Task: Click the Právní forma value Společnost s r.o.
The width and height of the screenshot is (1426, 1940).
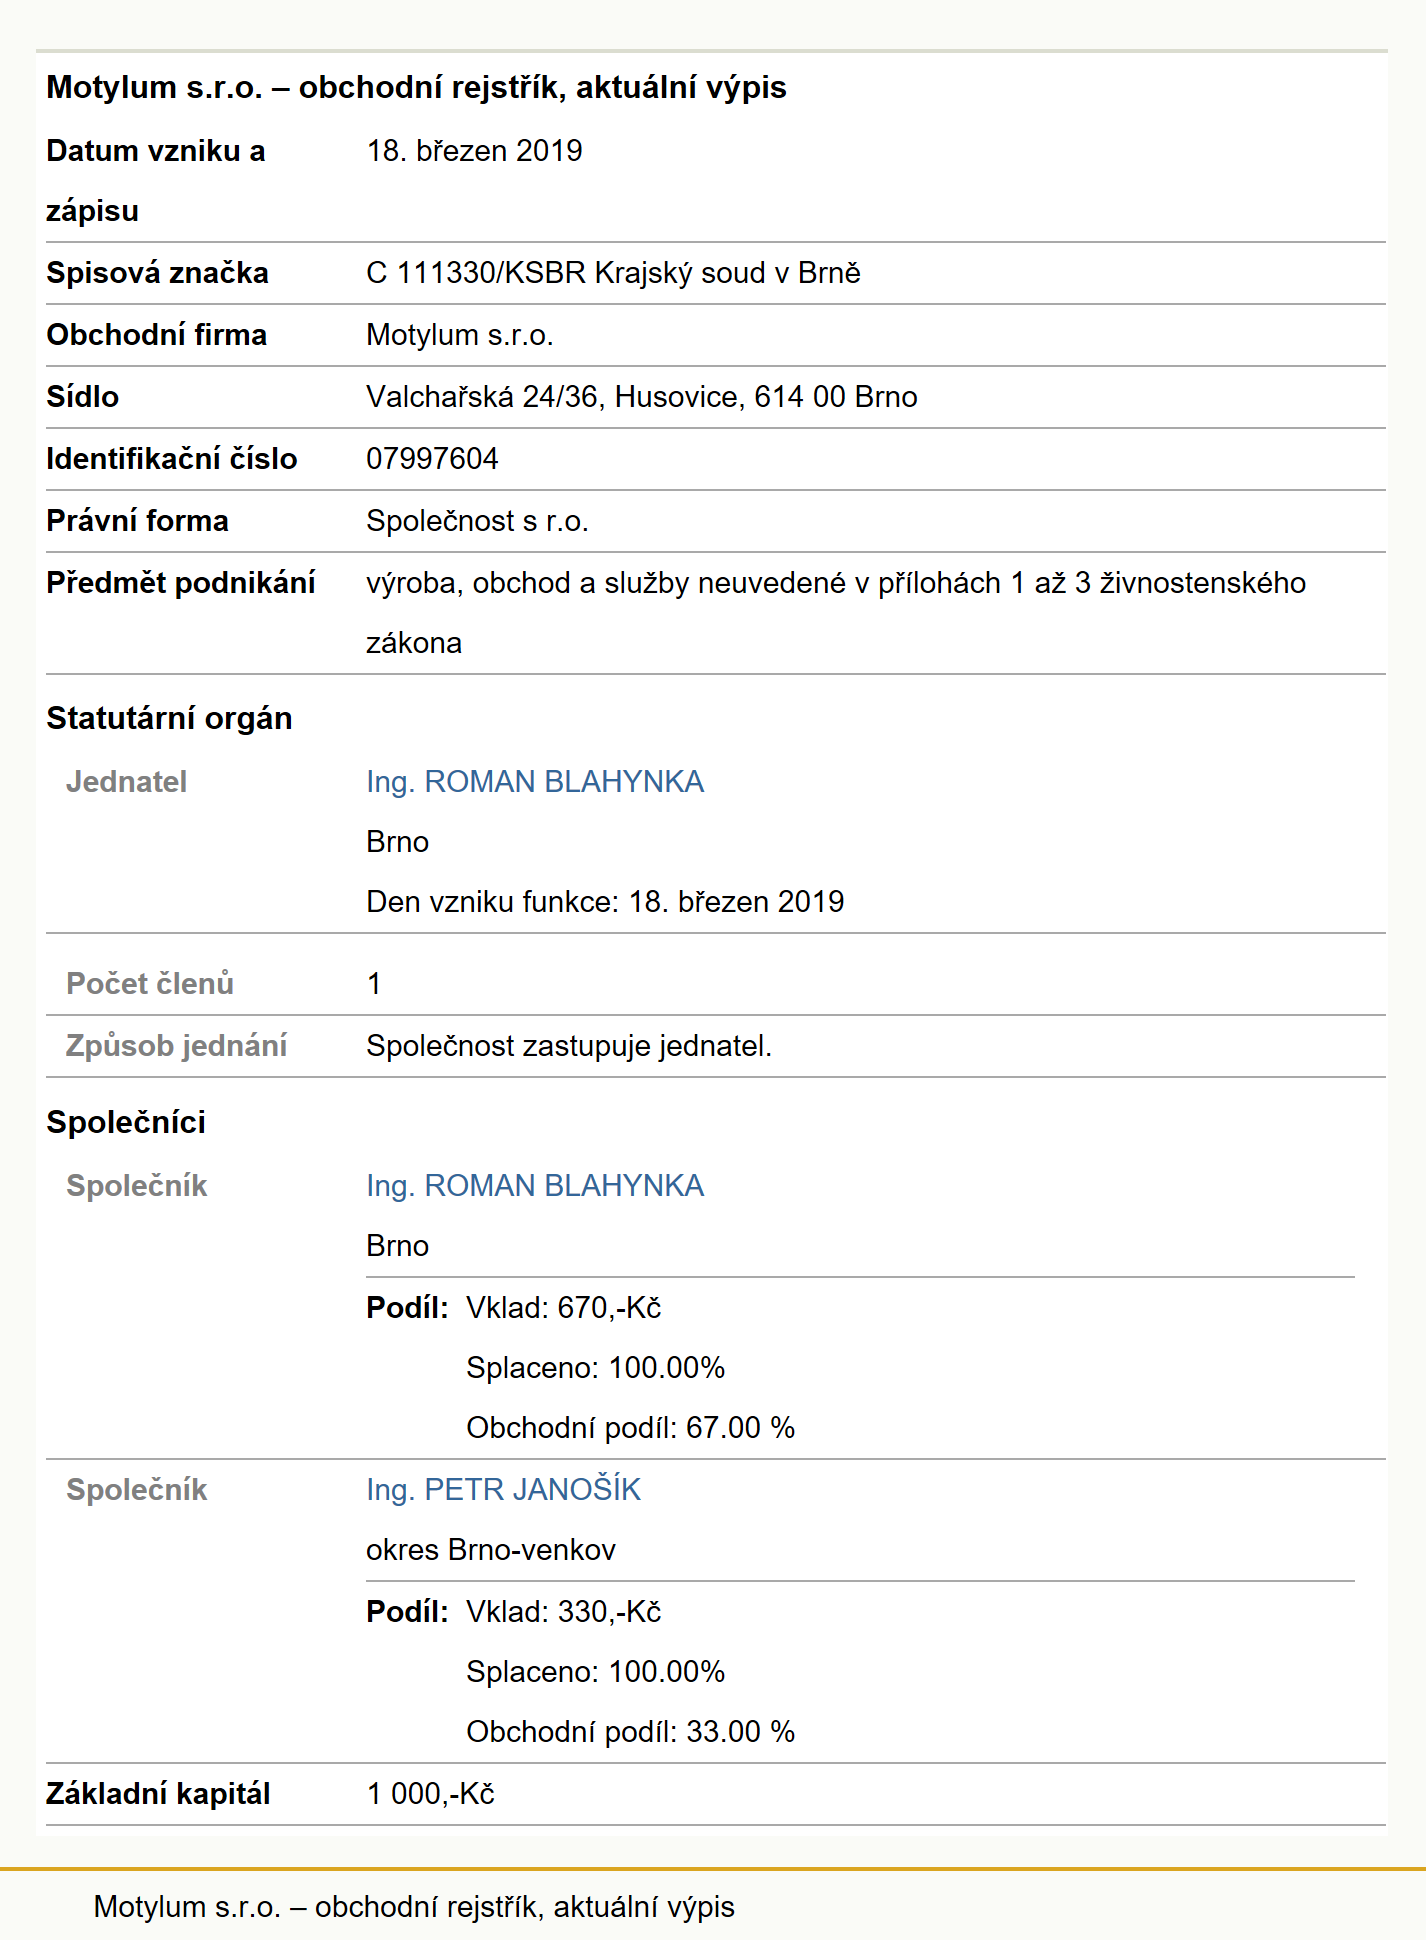Action: pos(477,521)
